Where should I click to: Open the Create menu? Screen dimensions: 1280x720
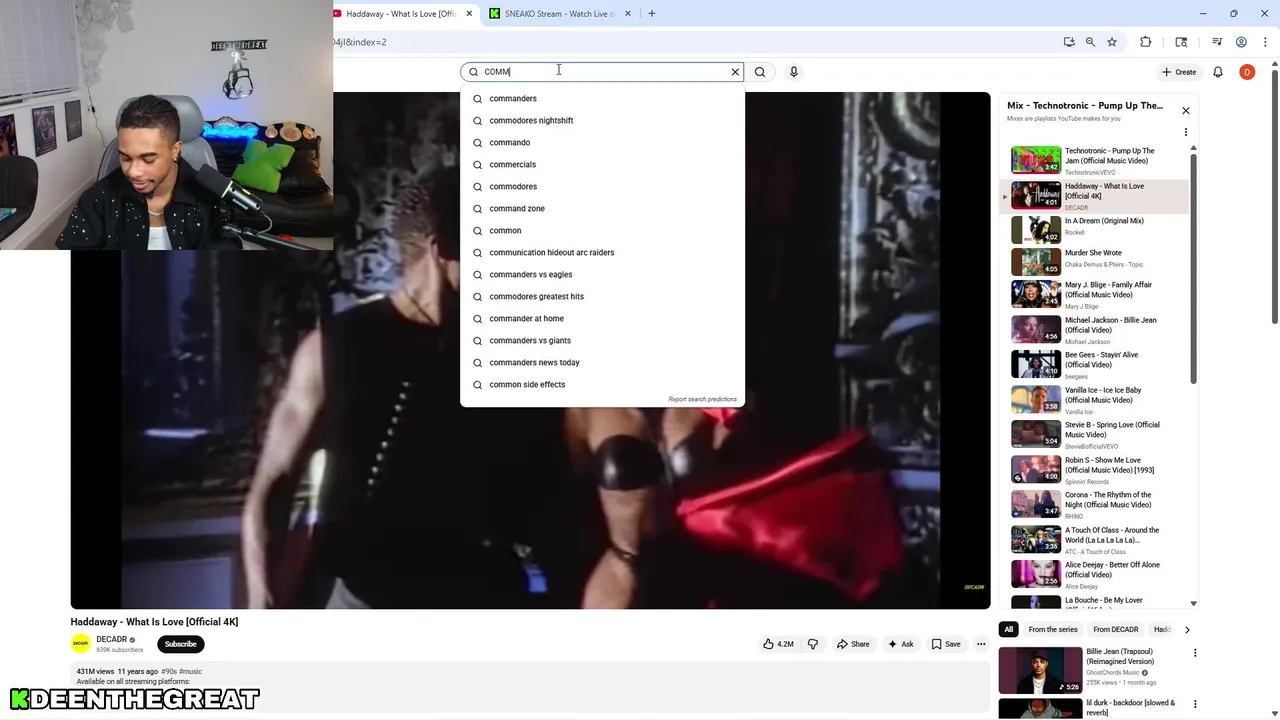coord(1179,72)
